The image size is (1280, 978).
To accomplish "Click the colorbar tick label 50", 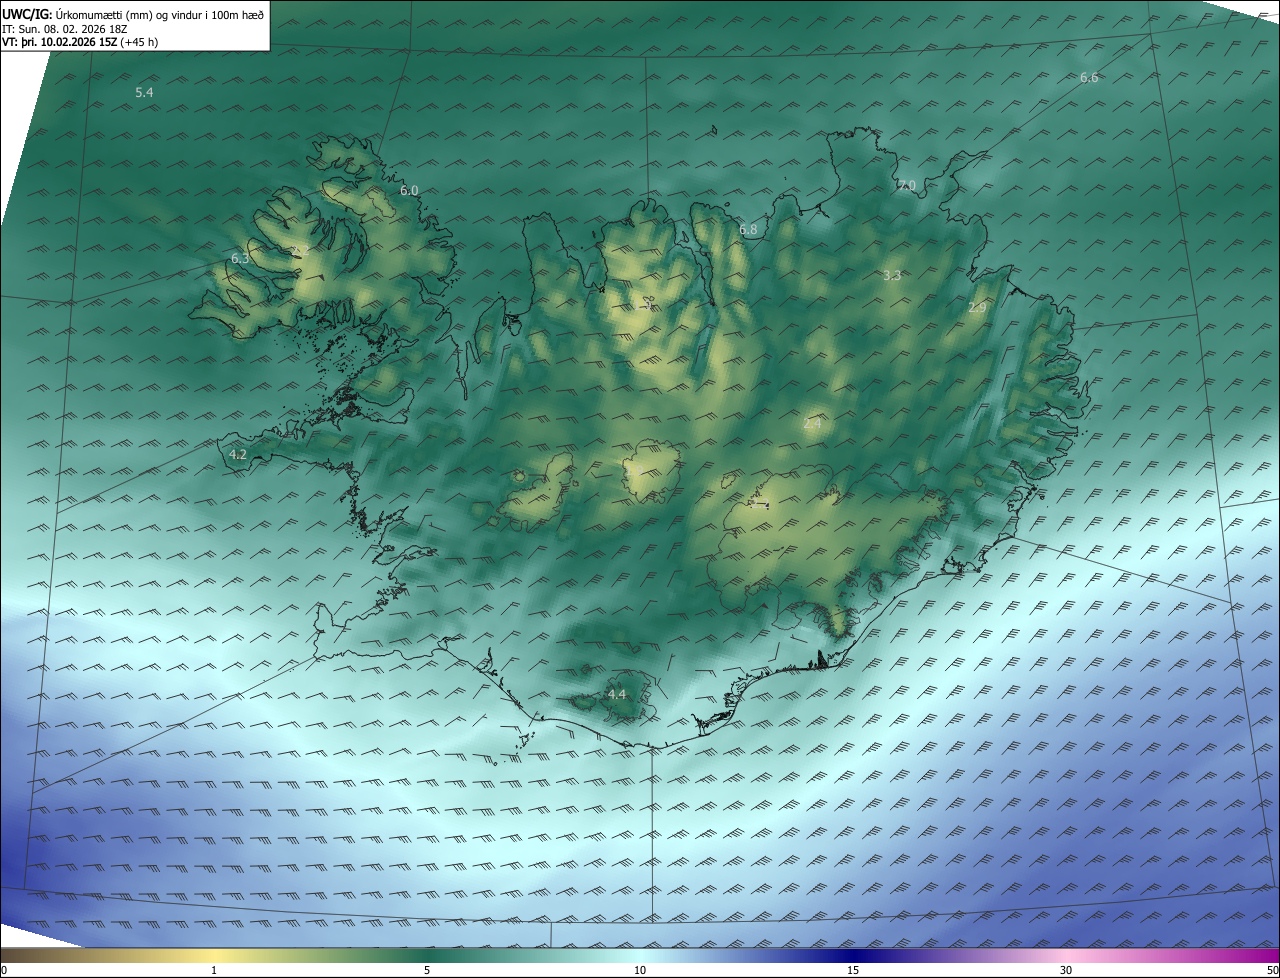I will tap(1272, 970).
